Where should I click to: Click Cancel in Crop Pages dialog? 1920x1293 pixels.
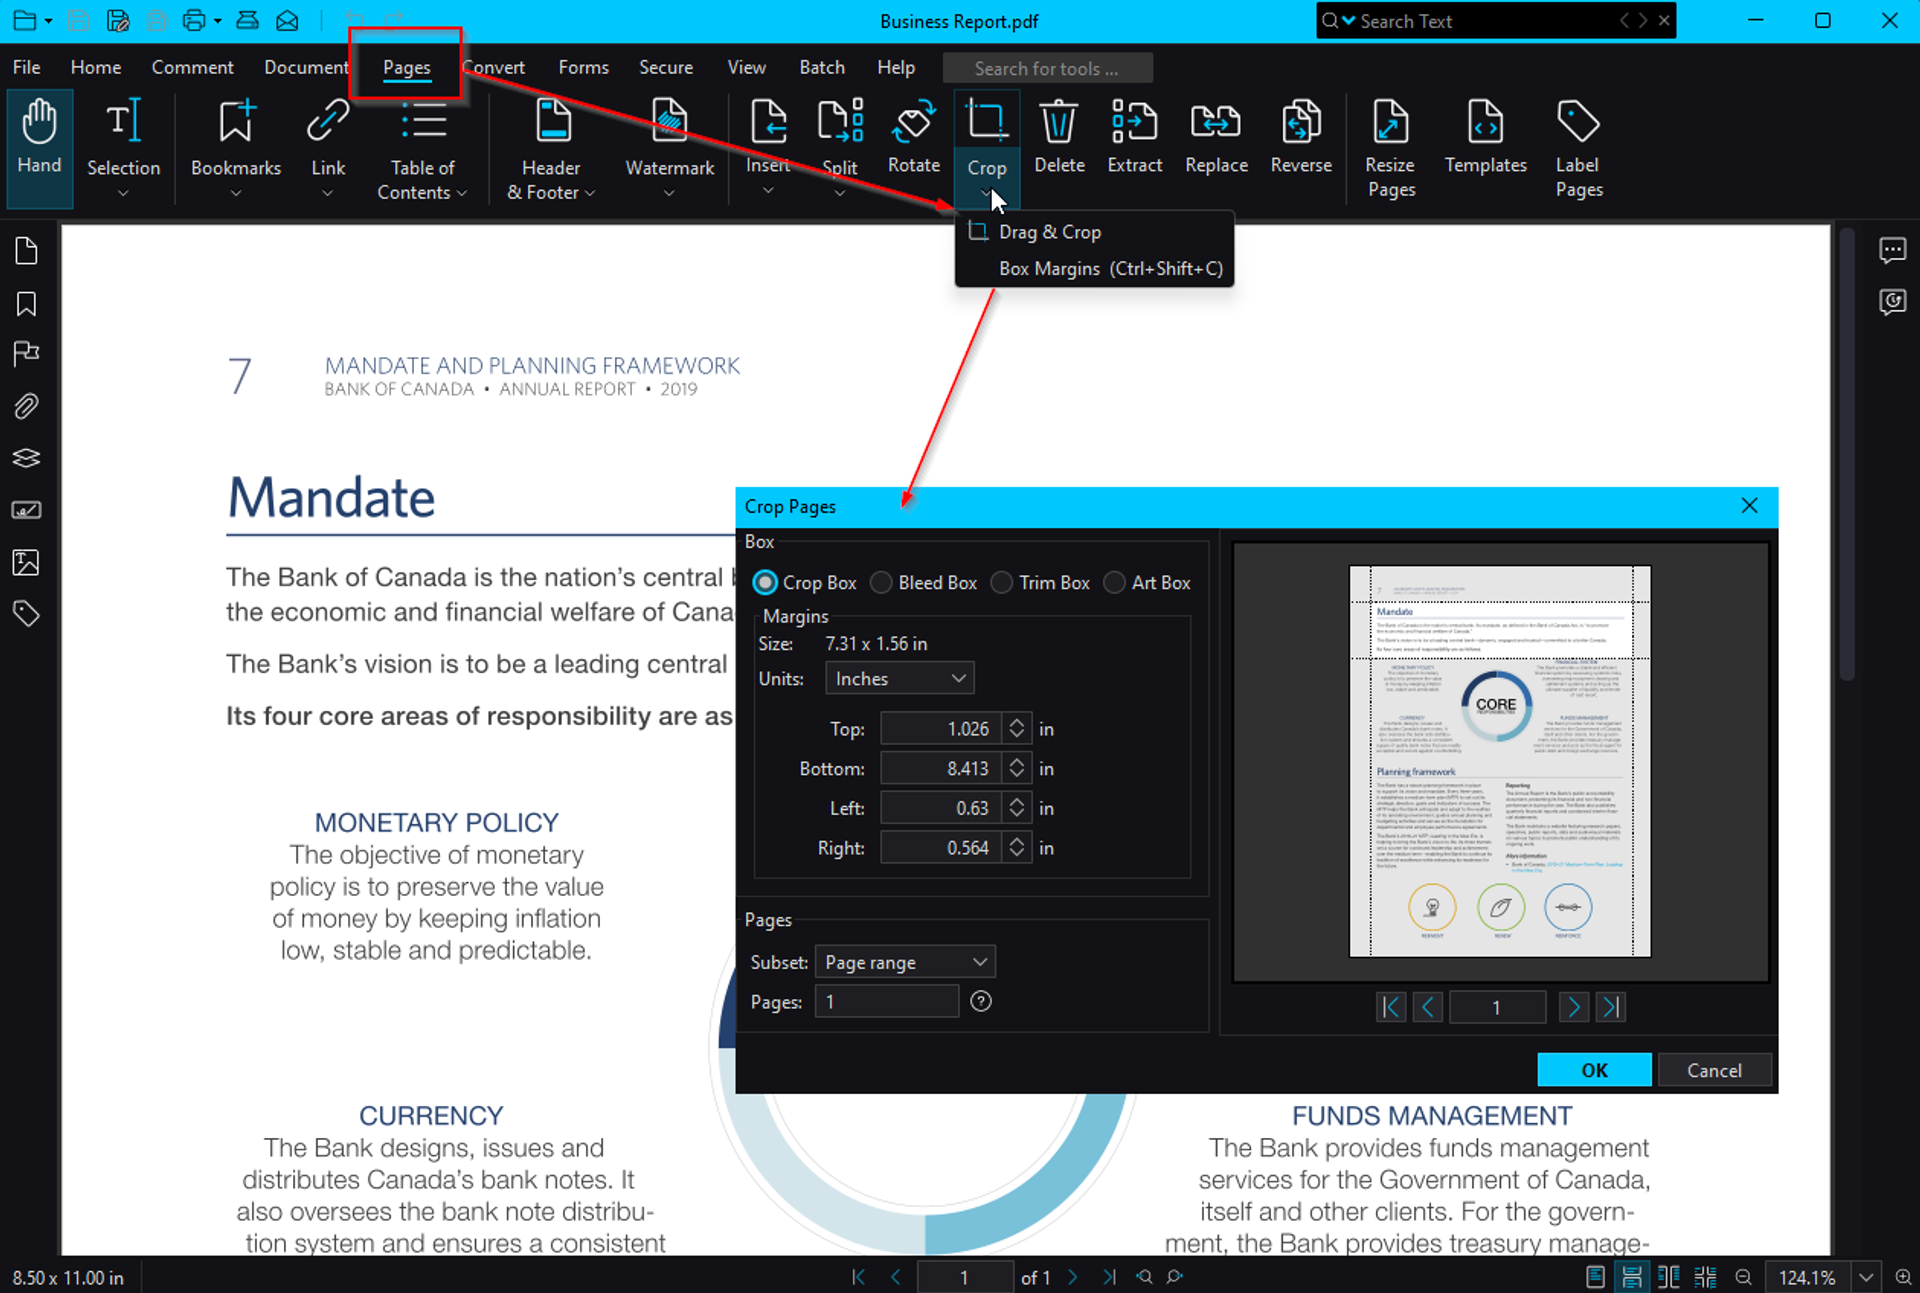[1714, 1070]
